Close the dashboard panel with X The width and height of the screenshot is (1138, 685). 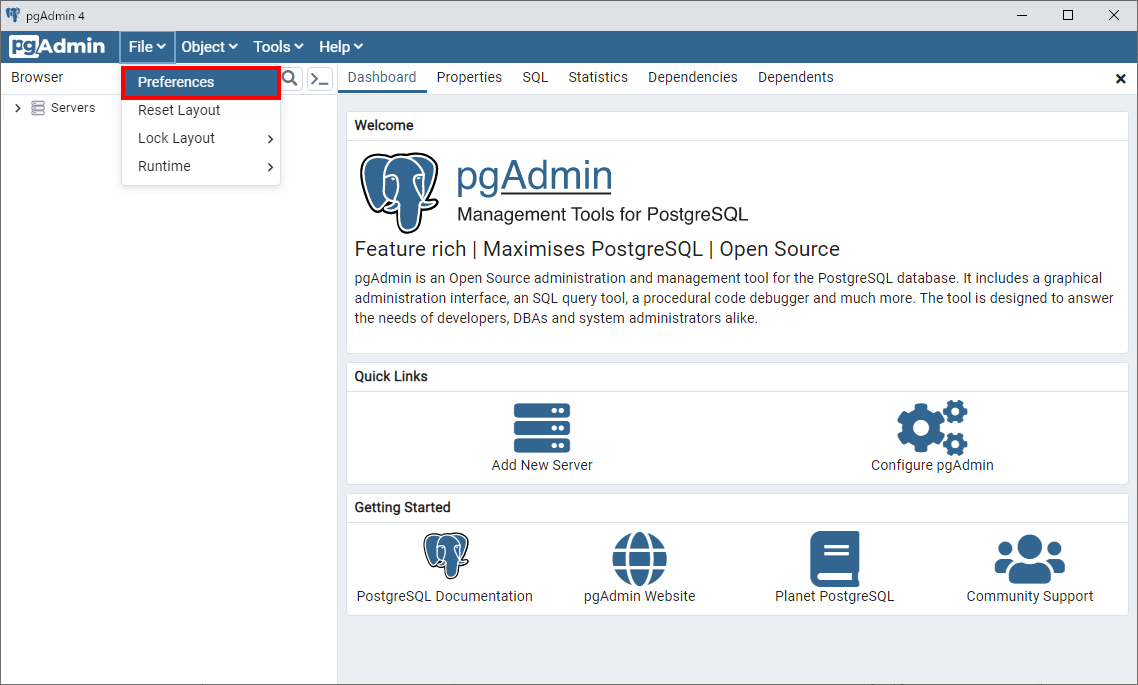tap(1120, 78)
